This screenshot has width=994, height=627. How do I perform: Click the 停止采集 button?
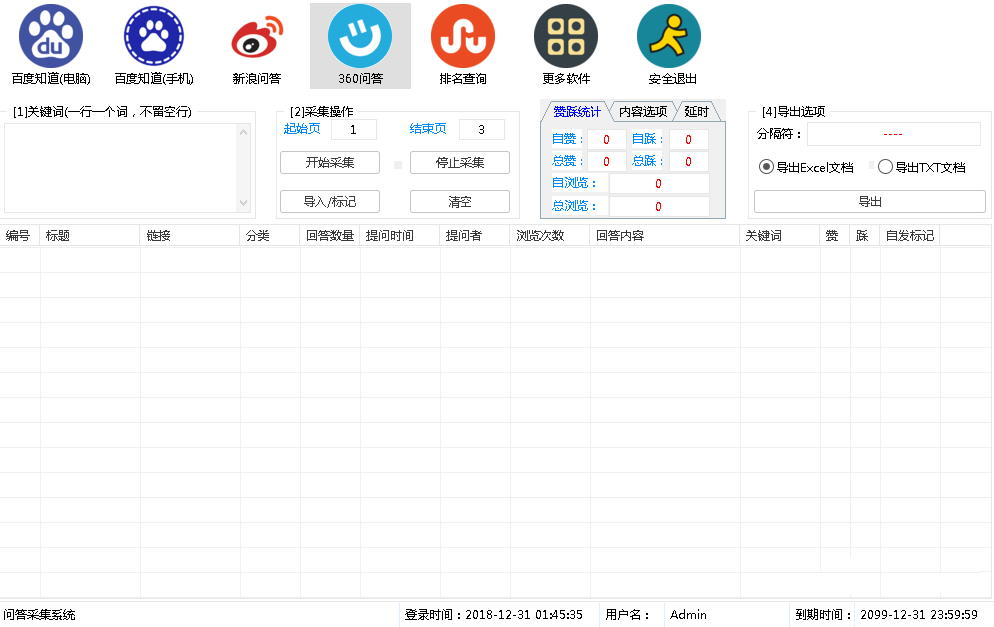tap(460, 162)
